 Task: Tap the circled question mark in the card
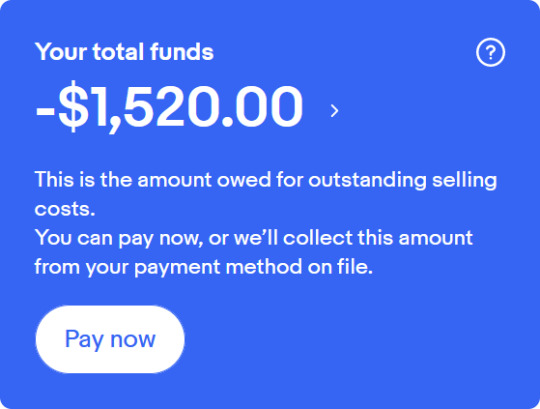tap(490, 52)
